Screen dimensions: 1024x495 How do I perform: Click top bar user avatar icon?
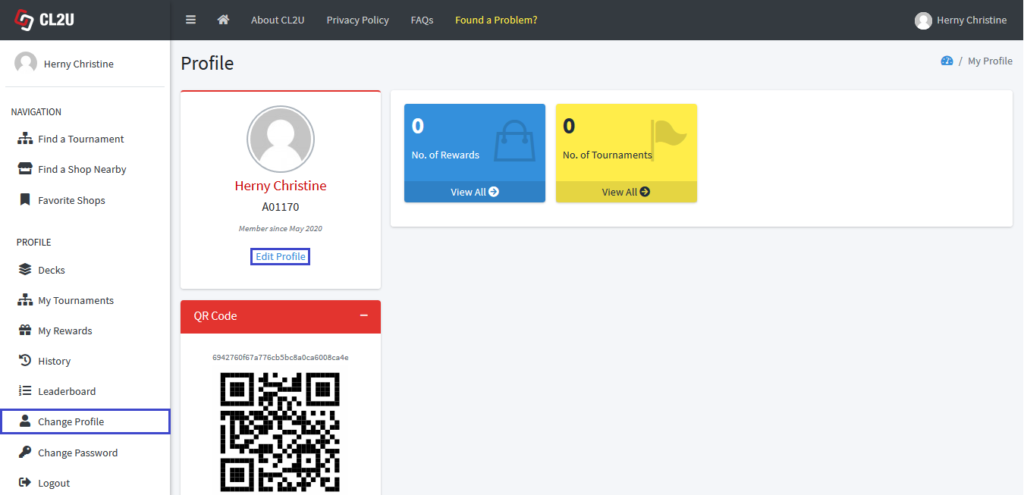[923, 21]
